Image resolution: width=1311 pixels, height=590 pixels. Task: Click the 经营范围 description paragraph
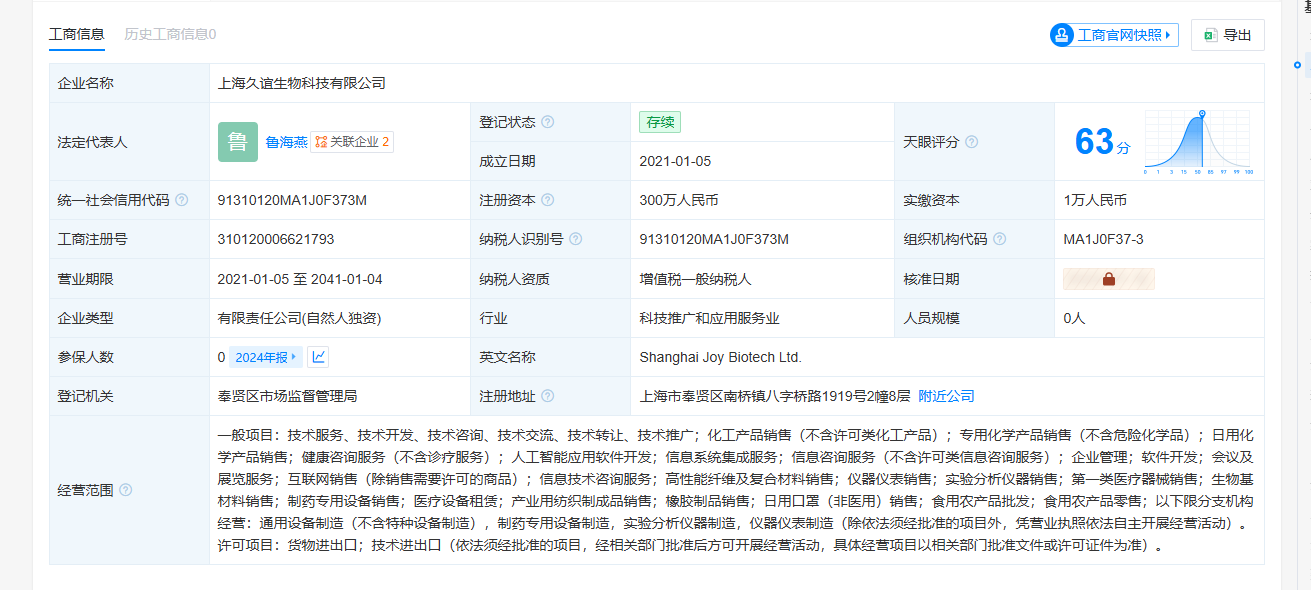click(735, 490)
